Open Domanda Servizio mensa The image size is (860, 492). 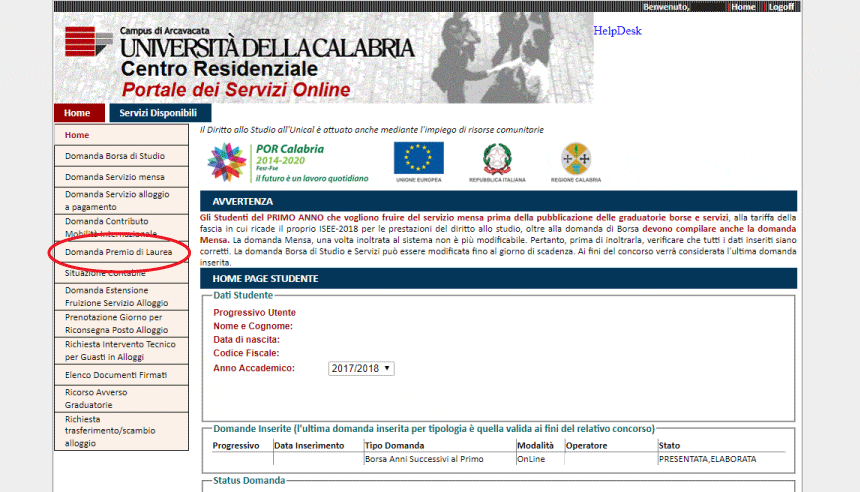(x=121, y=177)
